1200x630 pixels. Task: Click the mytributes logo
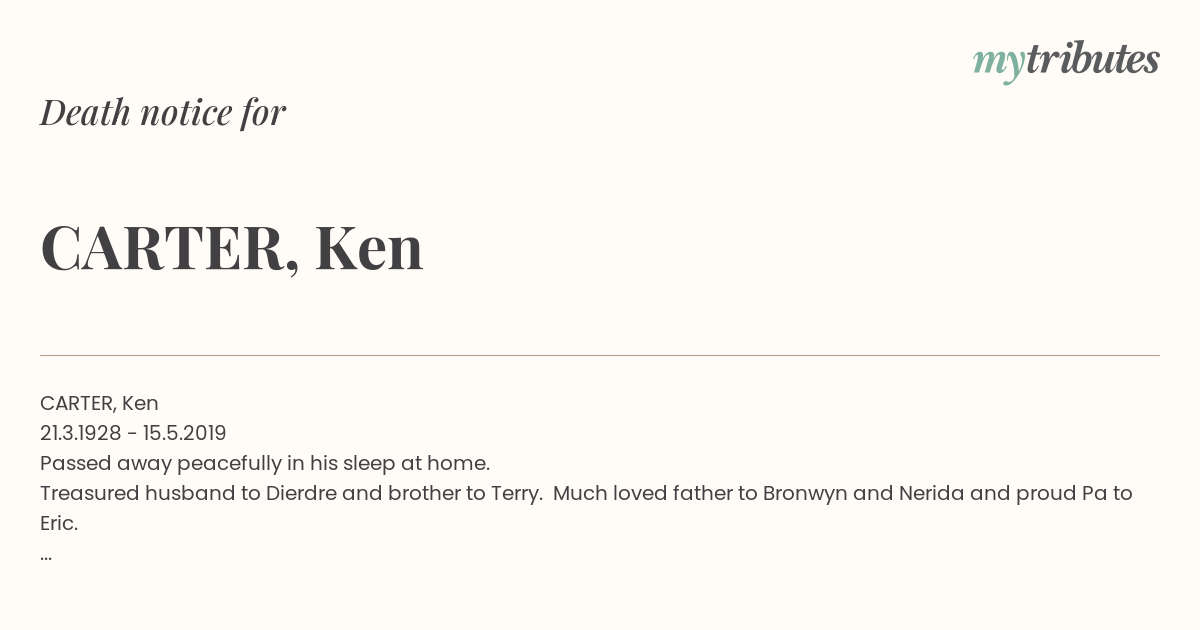point(1066,60)
